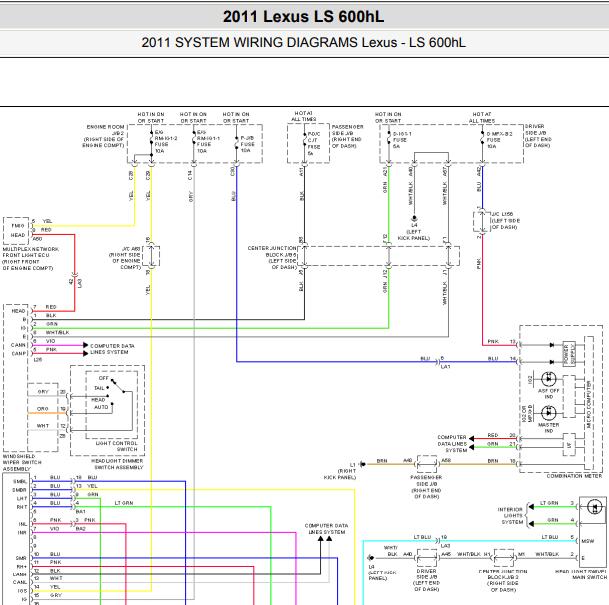Image resolution: width=609 pixels, height=605 pixels.
Task: Select the "CANN" terminal label
Action: (18, 345)
